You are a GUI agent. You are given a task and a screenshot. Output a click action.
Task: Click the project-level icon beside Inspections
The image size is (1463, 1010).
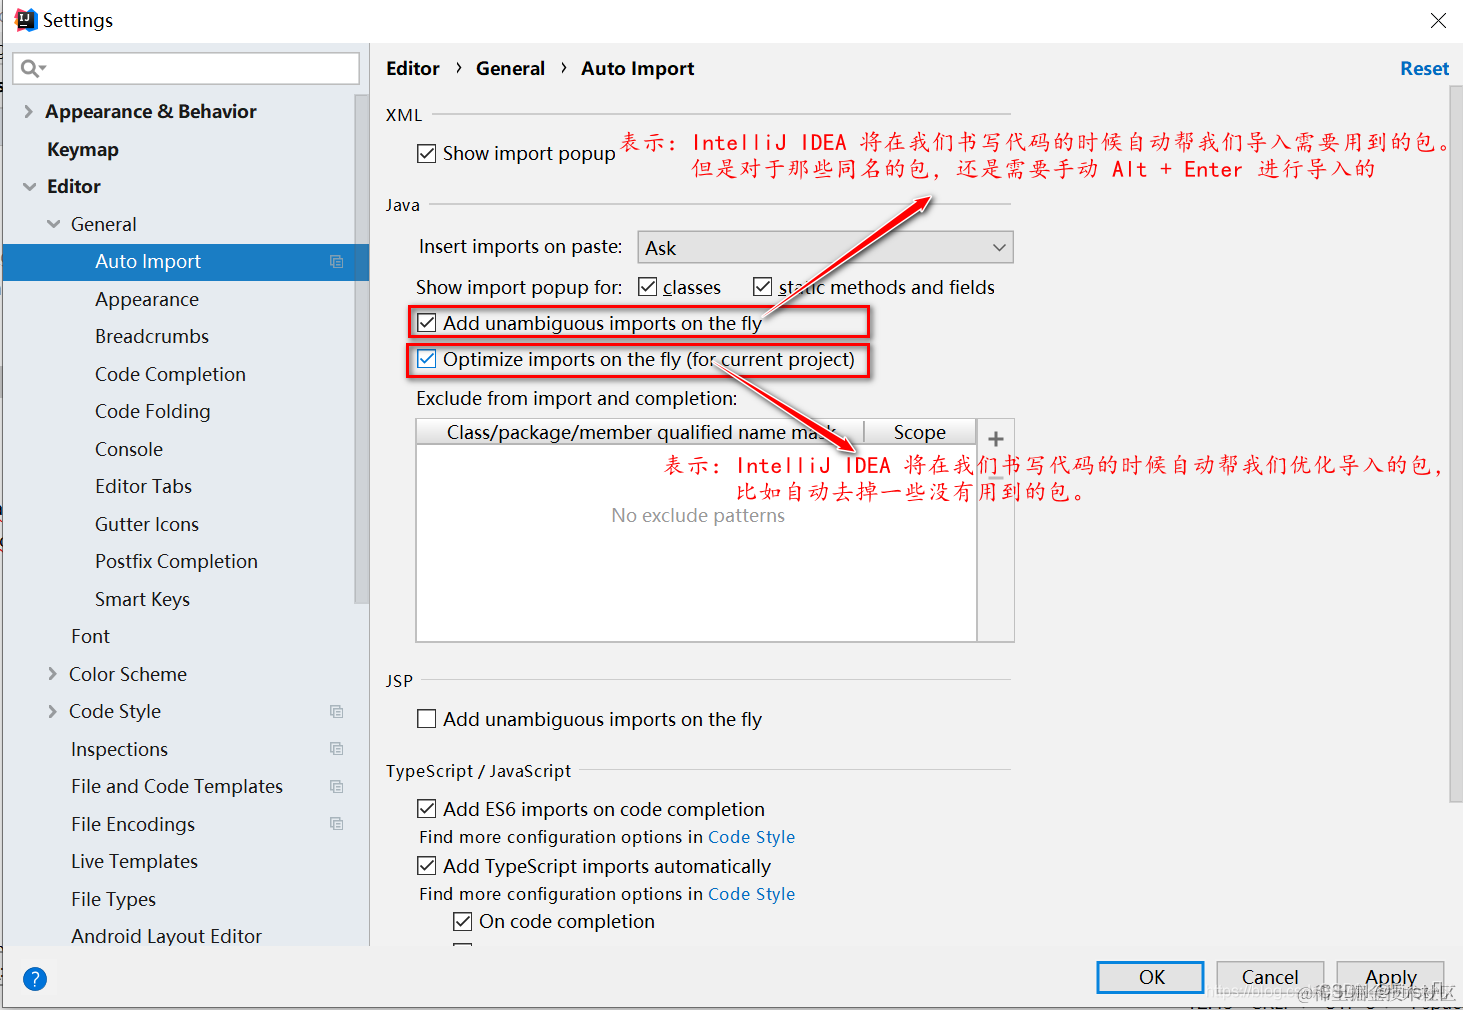click(x=336, y=749)
